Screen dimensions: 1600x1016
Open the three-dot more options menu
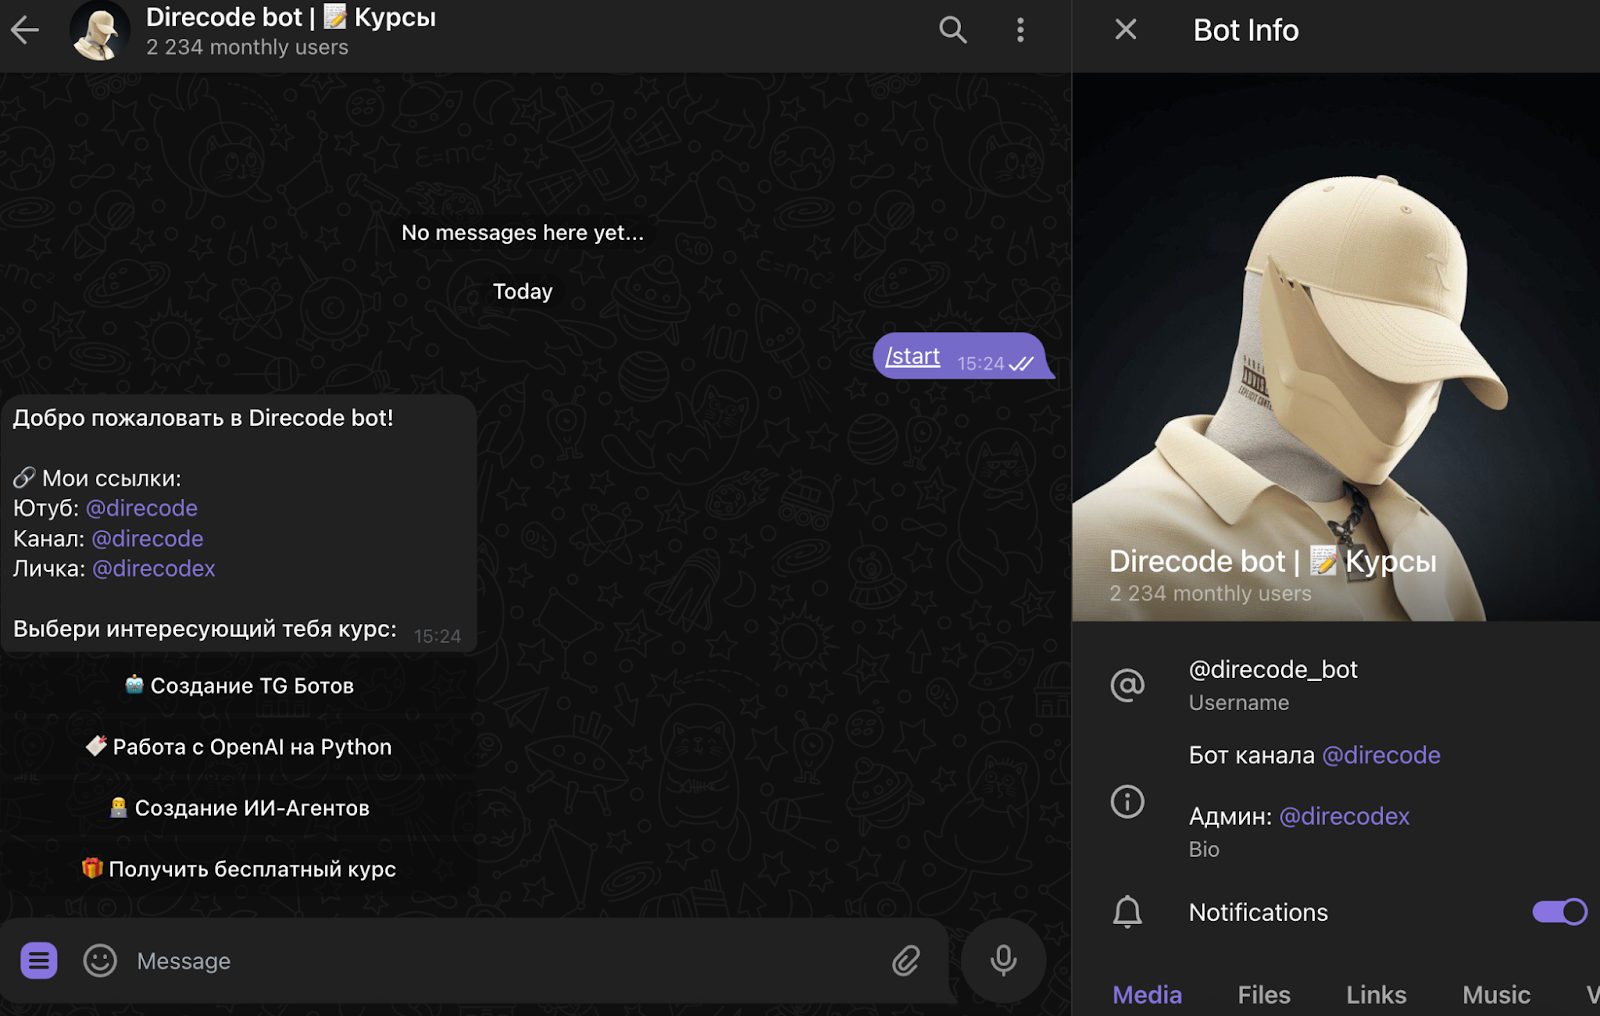point(1020,30)
